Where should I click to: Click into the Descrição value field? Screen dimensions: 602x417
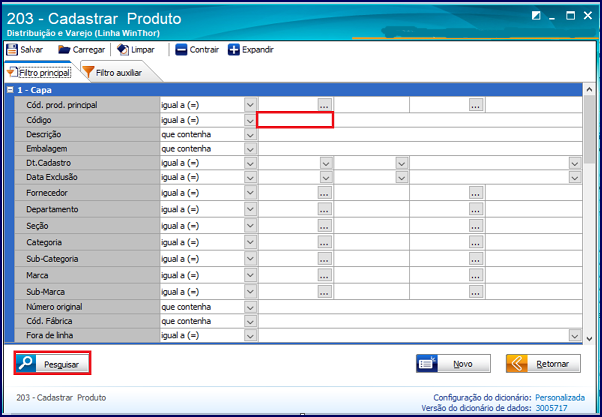pos(420,135)
